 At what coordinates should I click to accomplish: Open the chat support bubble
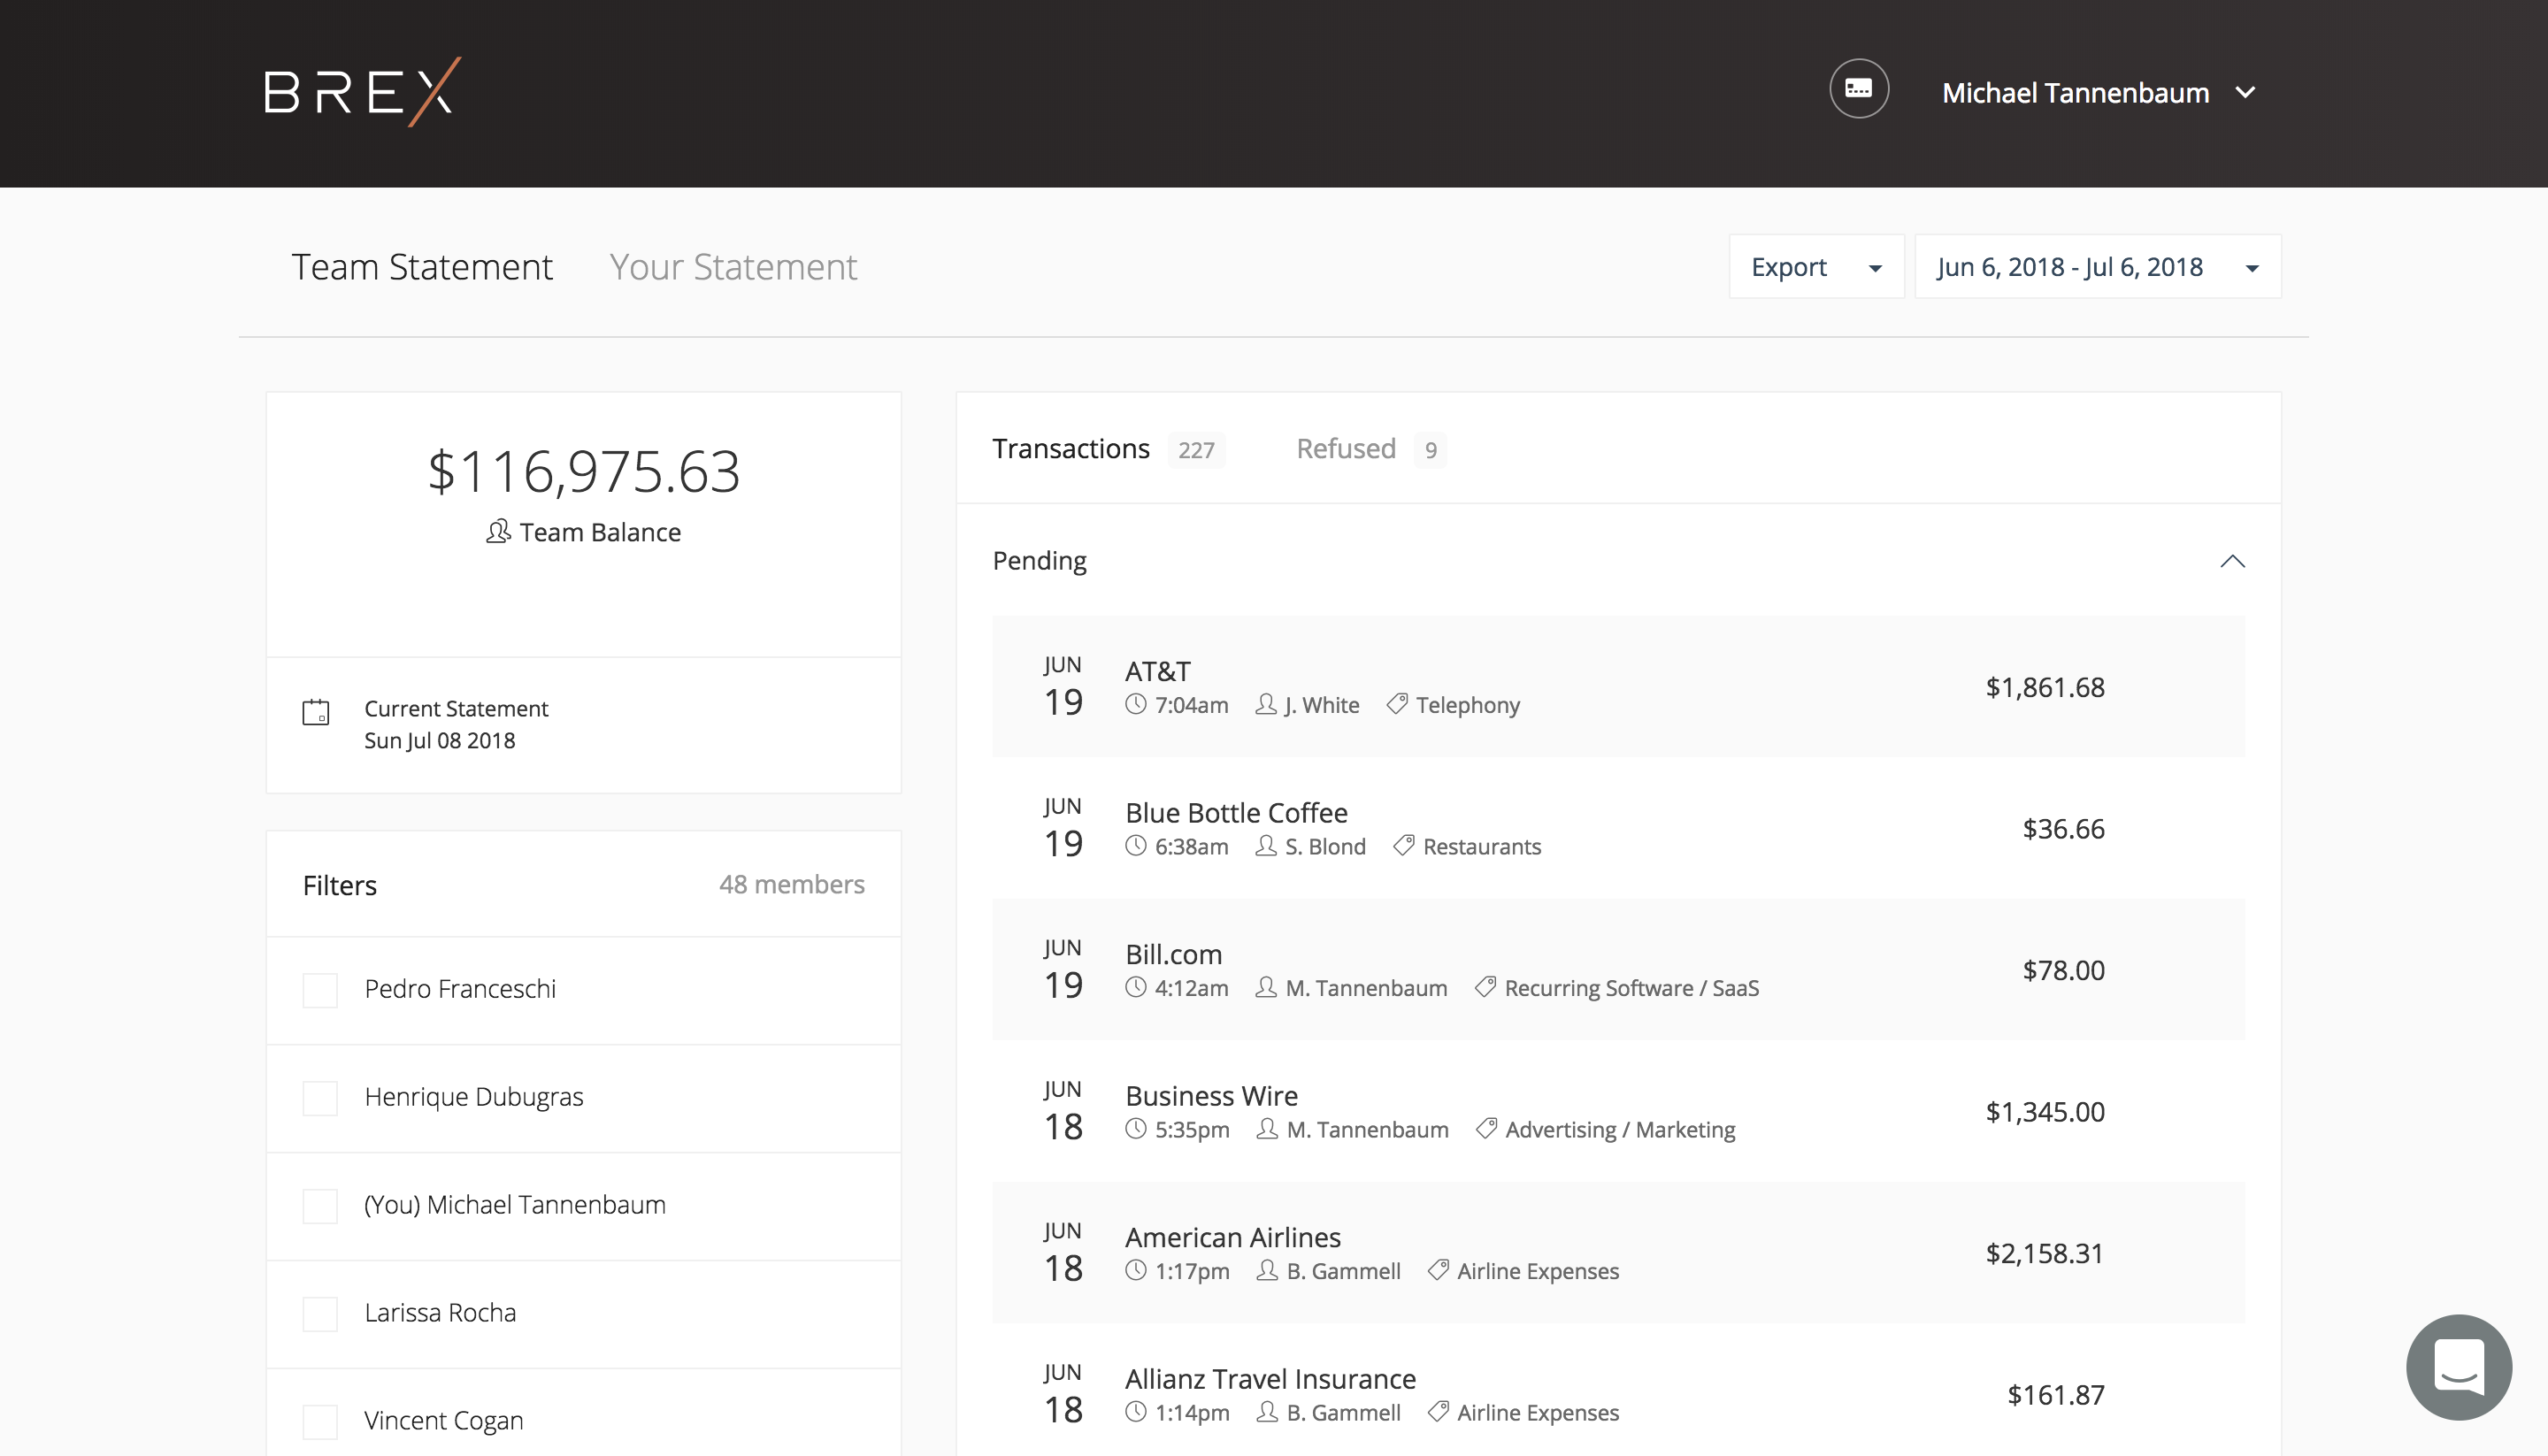tap(2458, 1366)
